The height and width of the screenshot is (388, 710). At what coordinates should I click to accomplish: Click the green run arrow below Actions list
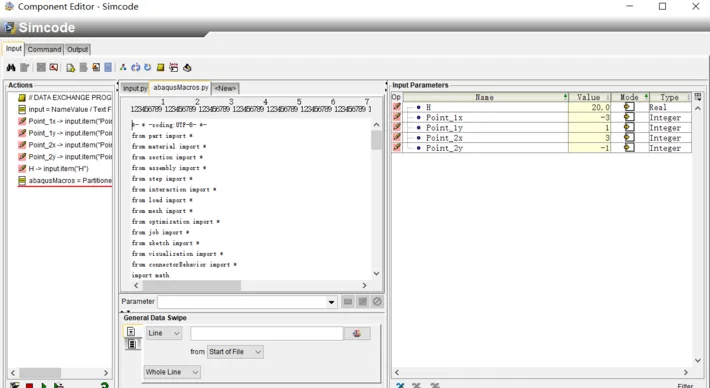tap(44, 385)
